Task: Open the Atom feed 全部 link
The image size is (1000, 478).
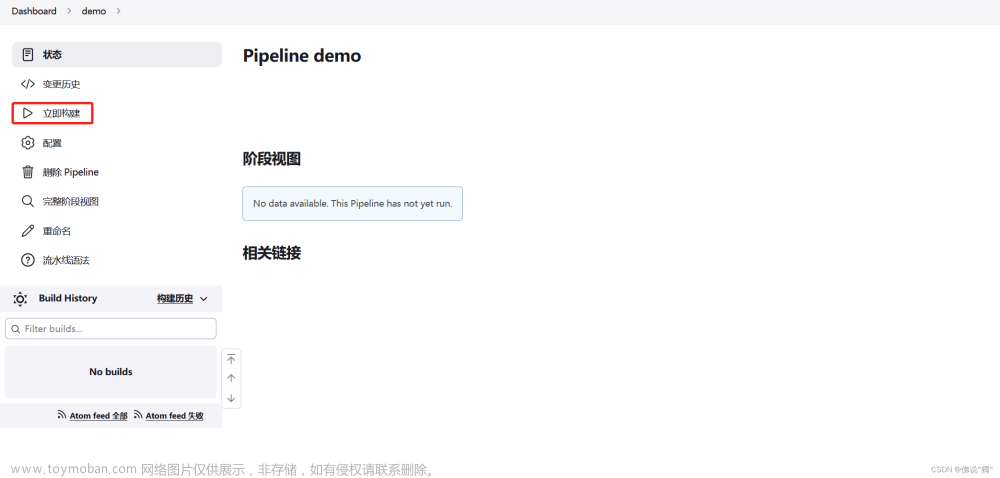Action: click(x=98, y=416)
